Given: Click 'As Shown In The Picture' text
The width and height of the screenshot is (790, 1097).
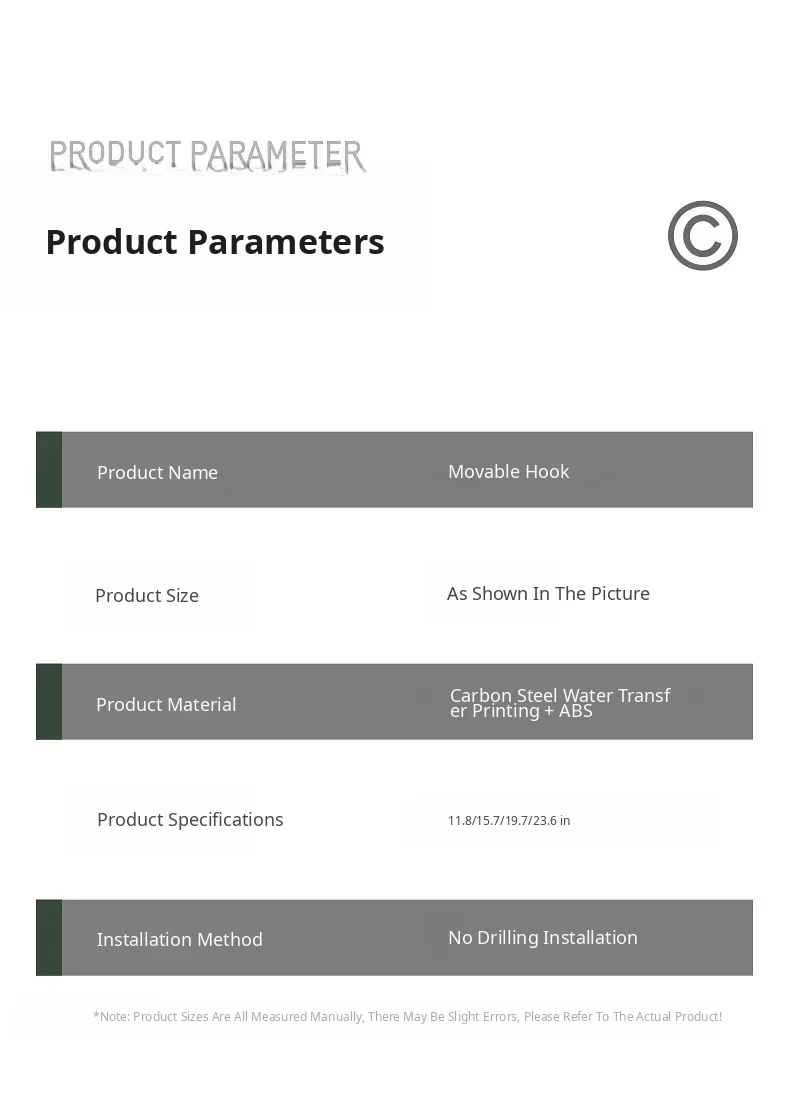Looking at the screenshot, I should [548, 594].
